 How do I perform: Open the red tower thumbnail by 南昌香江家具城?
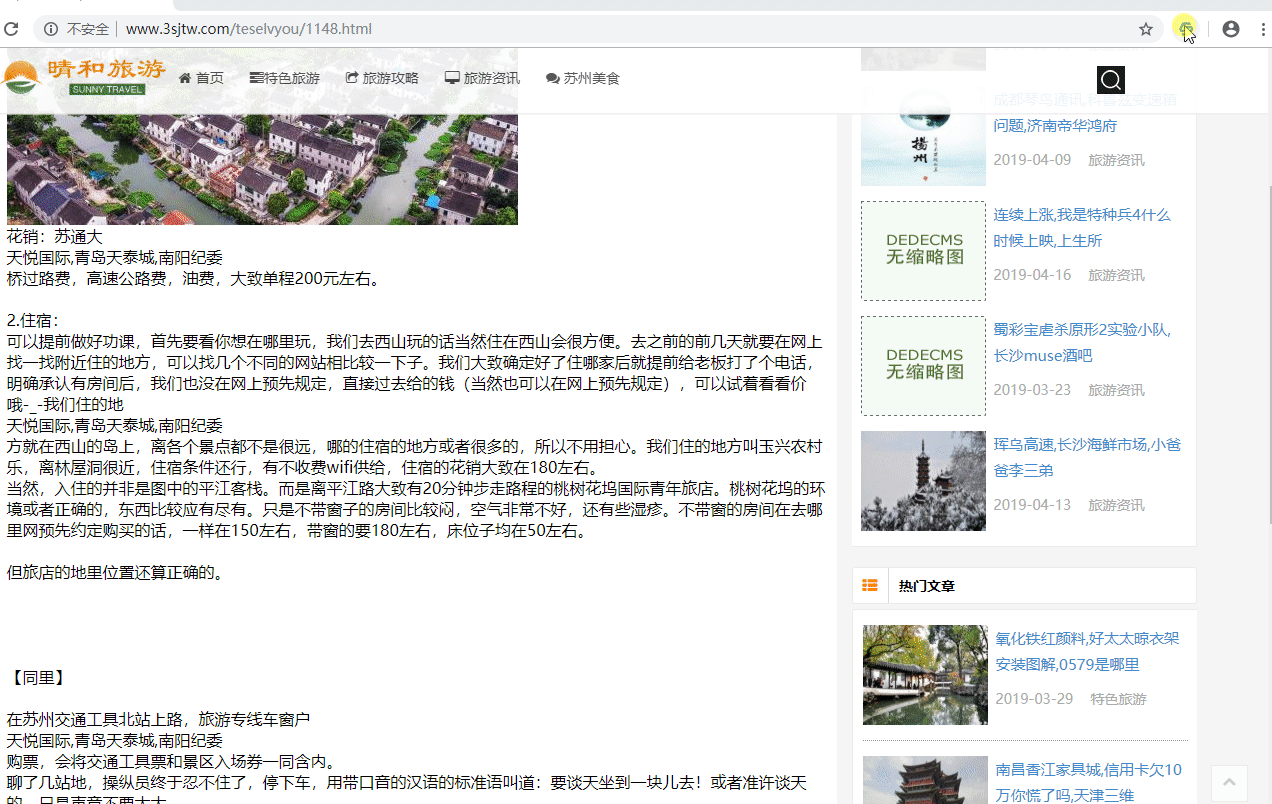click(925, 780)
